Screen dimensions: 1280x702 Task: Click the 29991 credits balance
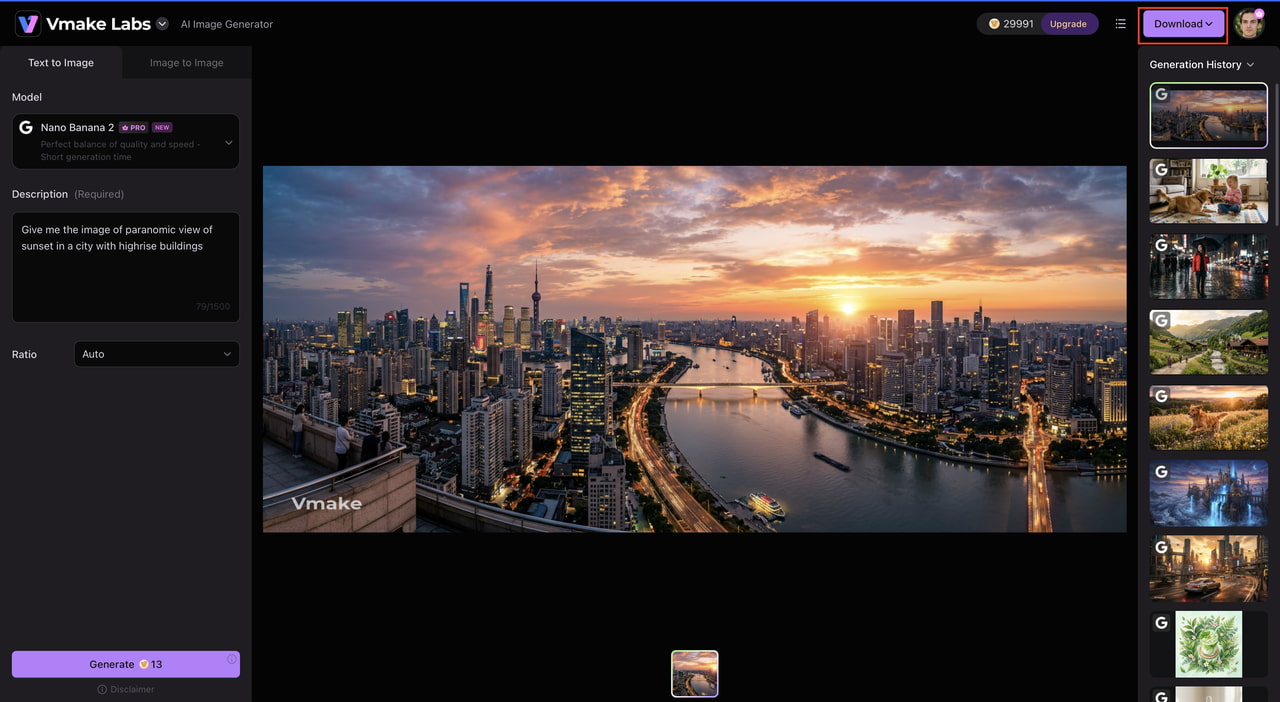(1018, 24)
